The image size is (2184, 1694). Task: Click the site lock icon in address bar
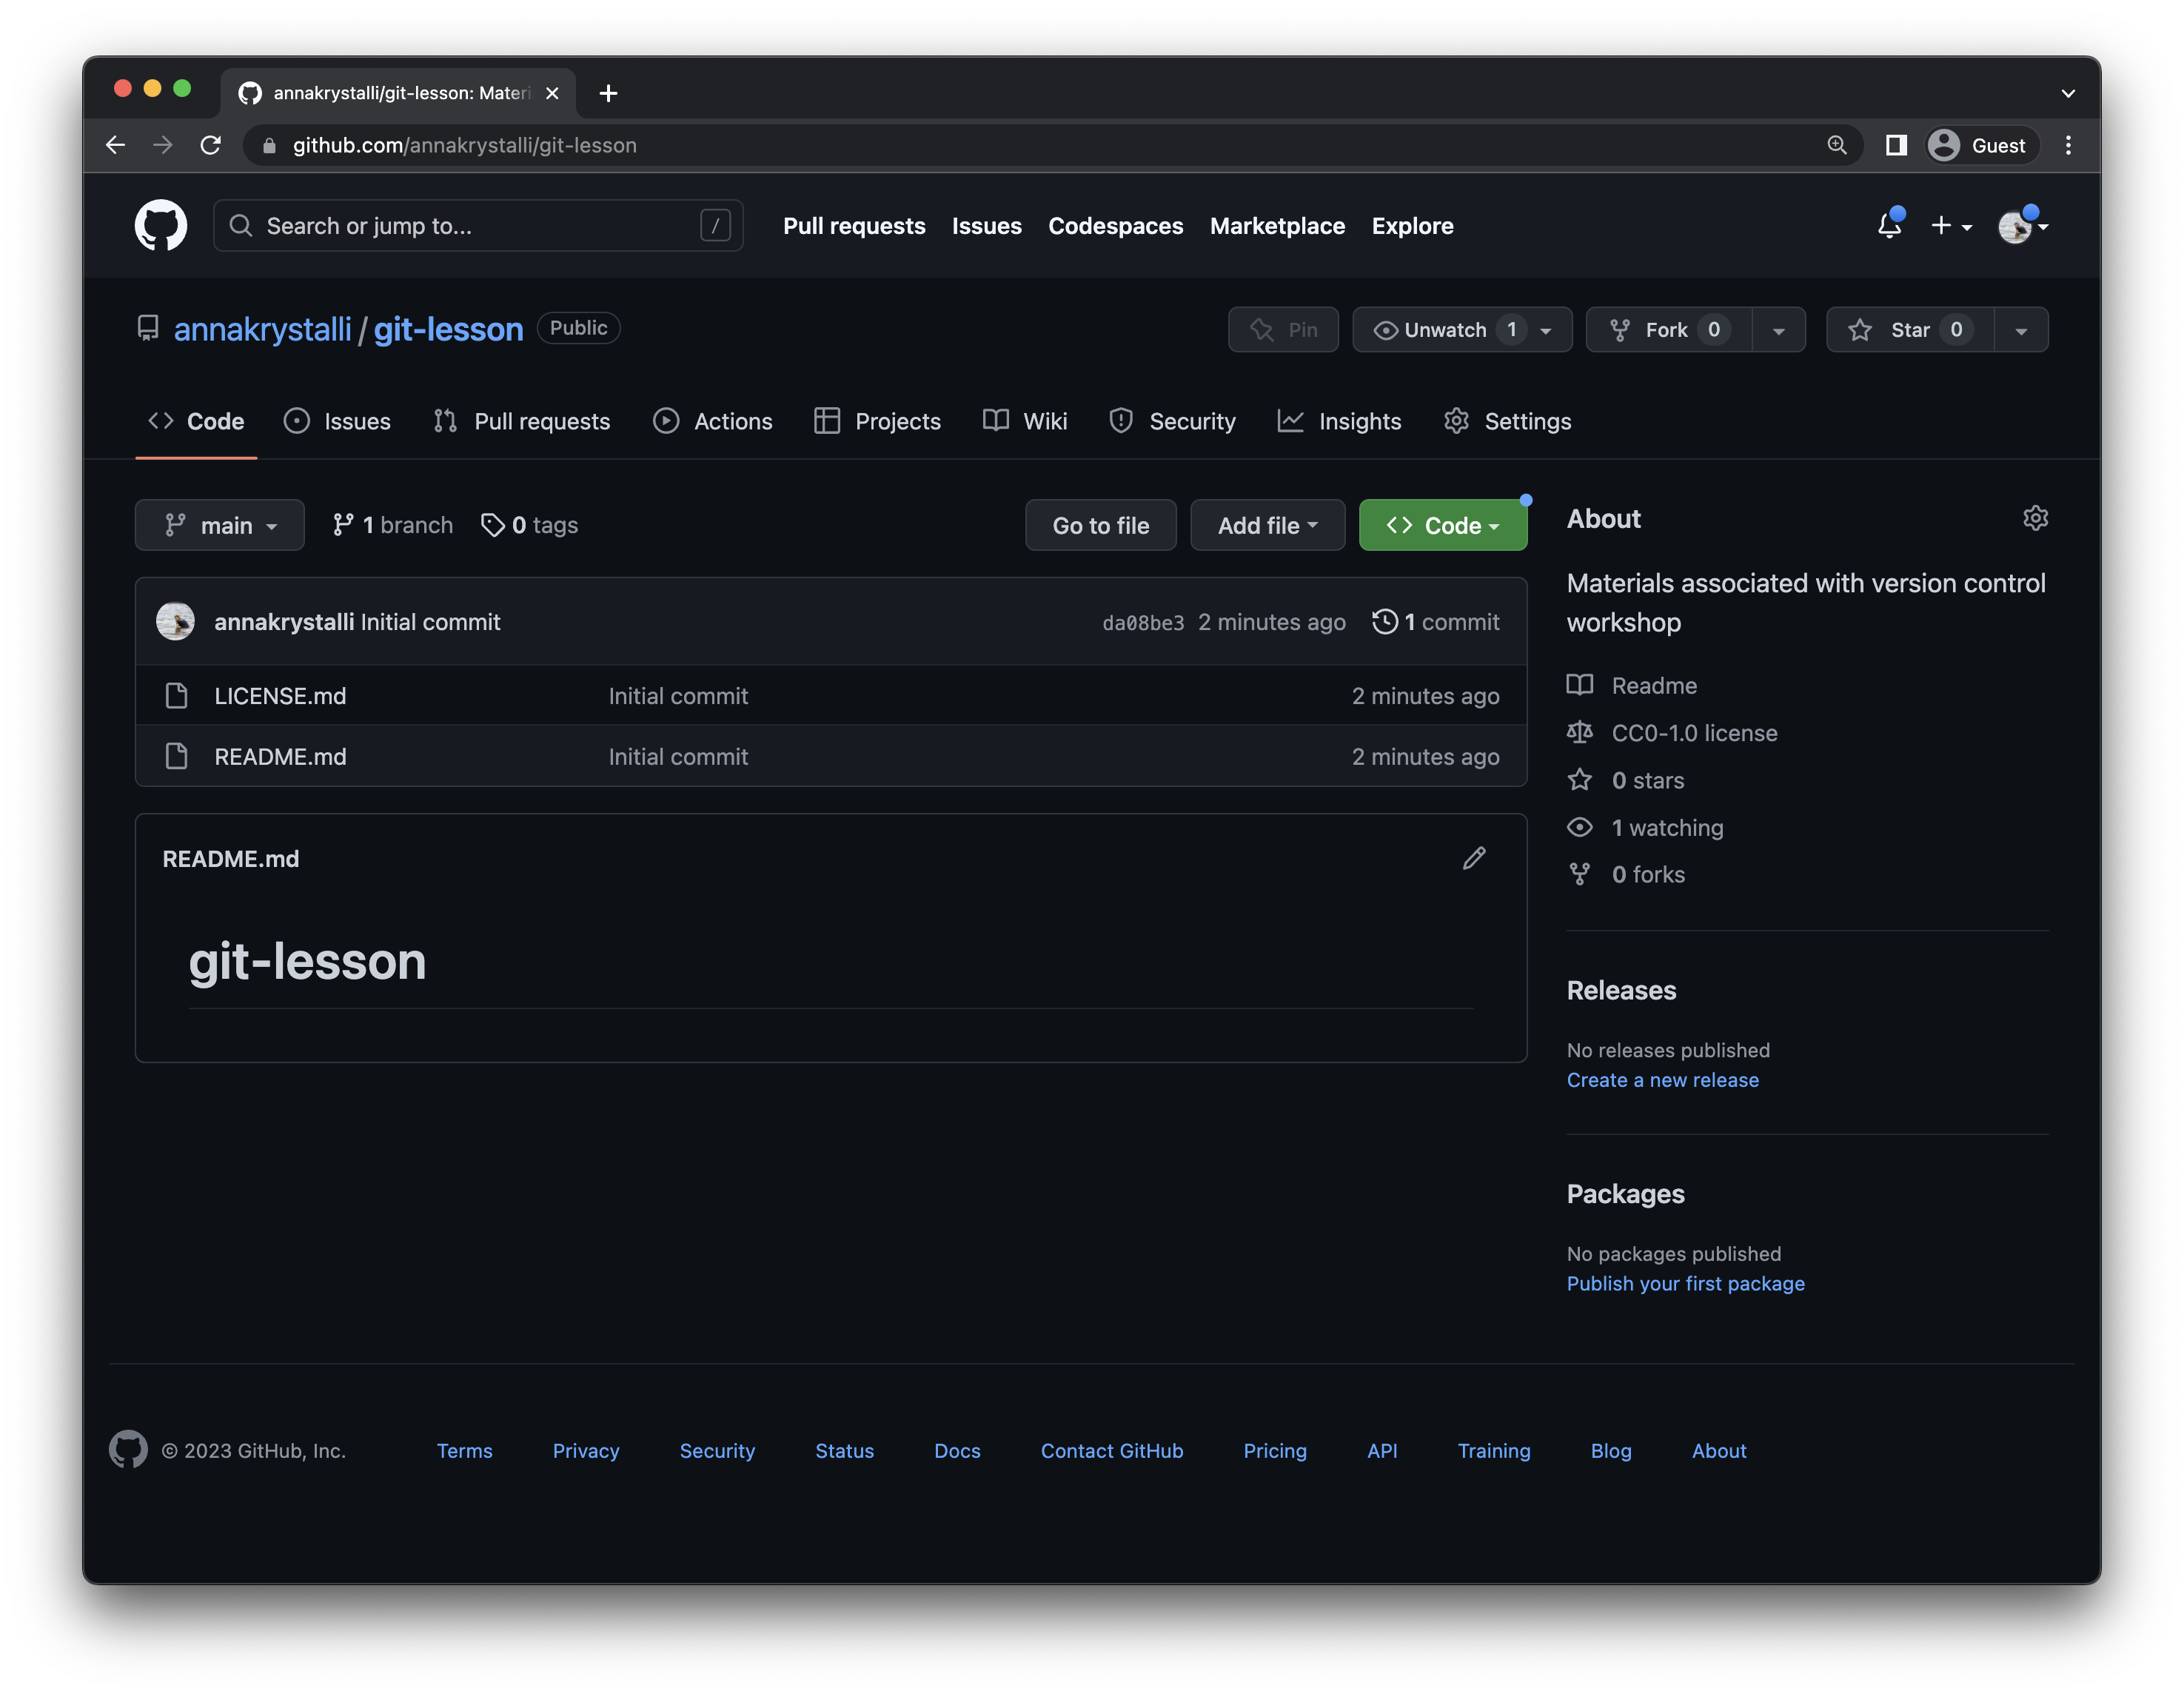point(269,146)
